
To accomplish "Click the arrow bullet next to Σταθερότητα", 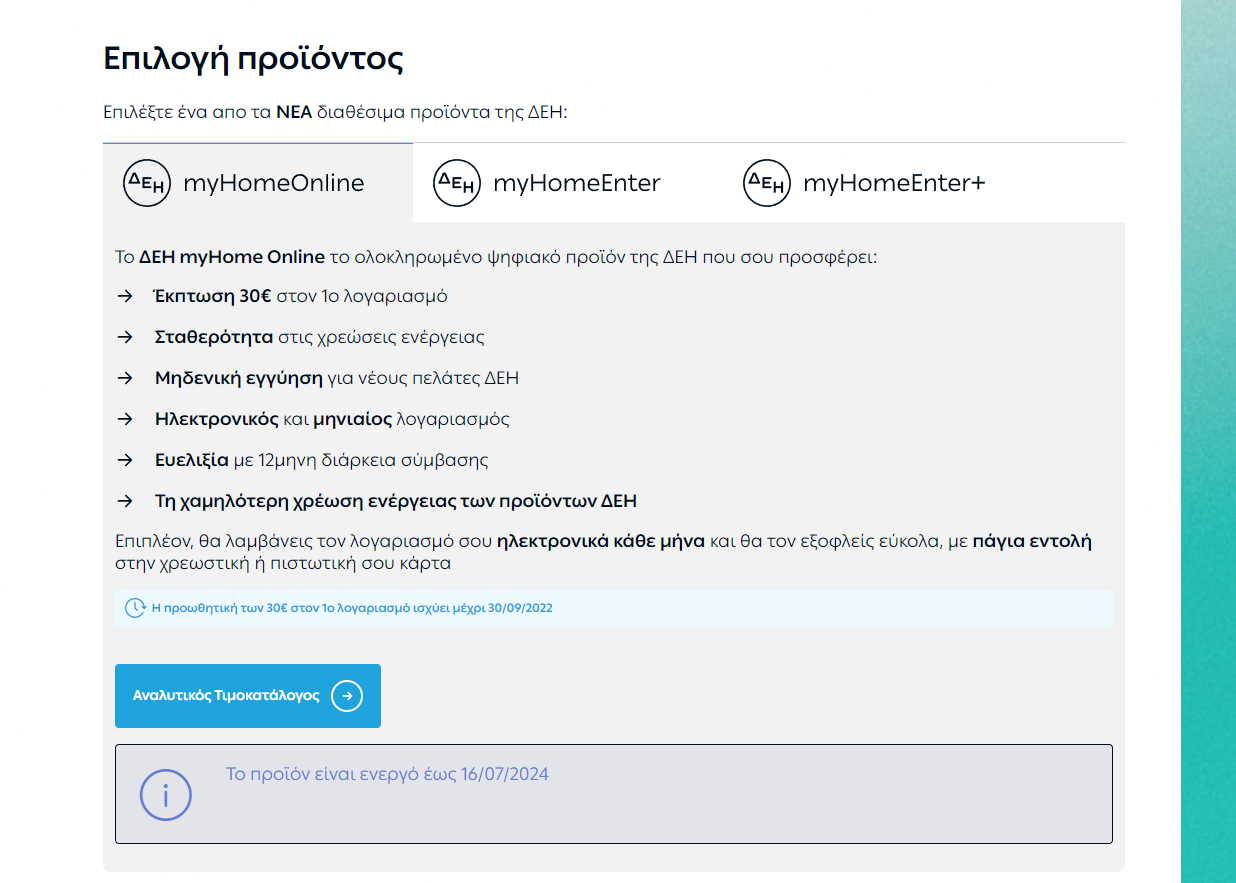I will 125,337.
